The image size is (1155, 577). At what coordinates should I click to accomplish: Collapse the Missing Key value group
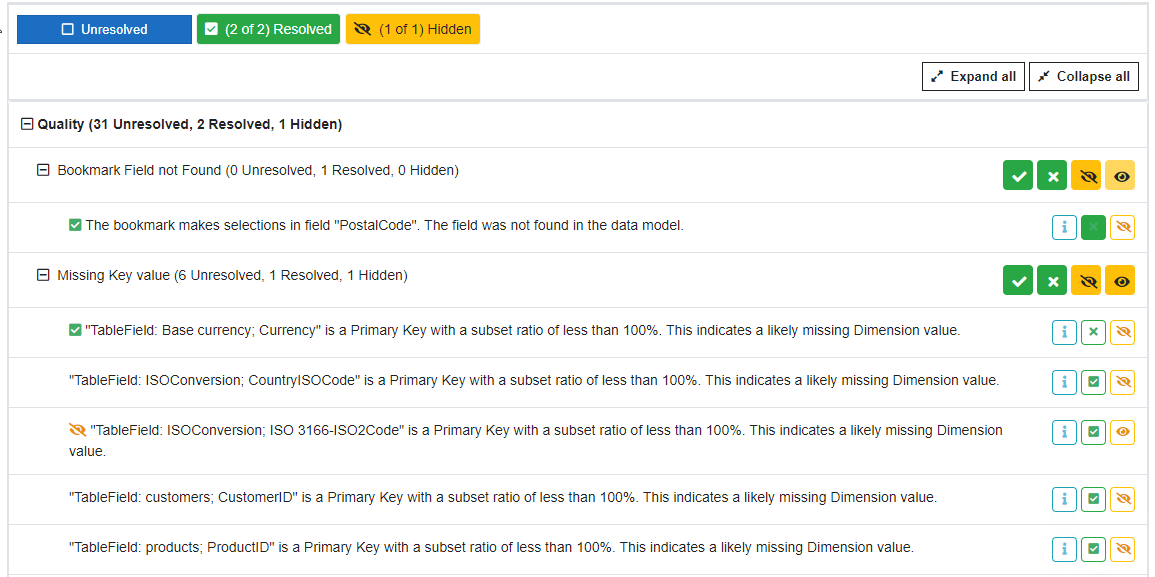pyautogui.click(x=43, y=276)
